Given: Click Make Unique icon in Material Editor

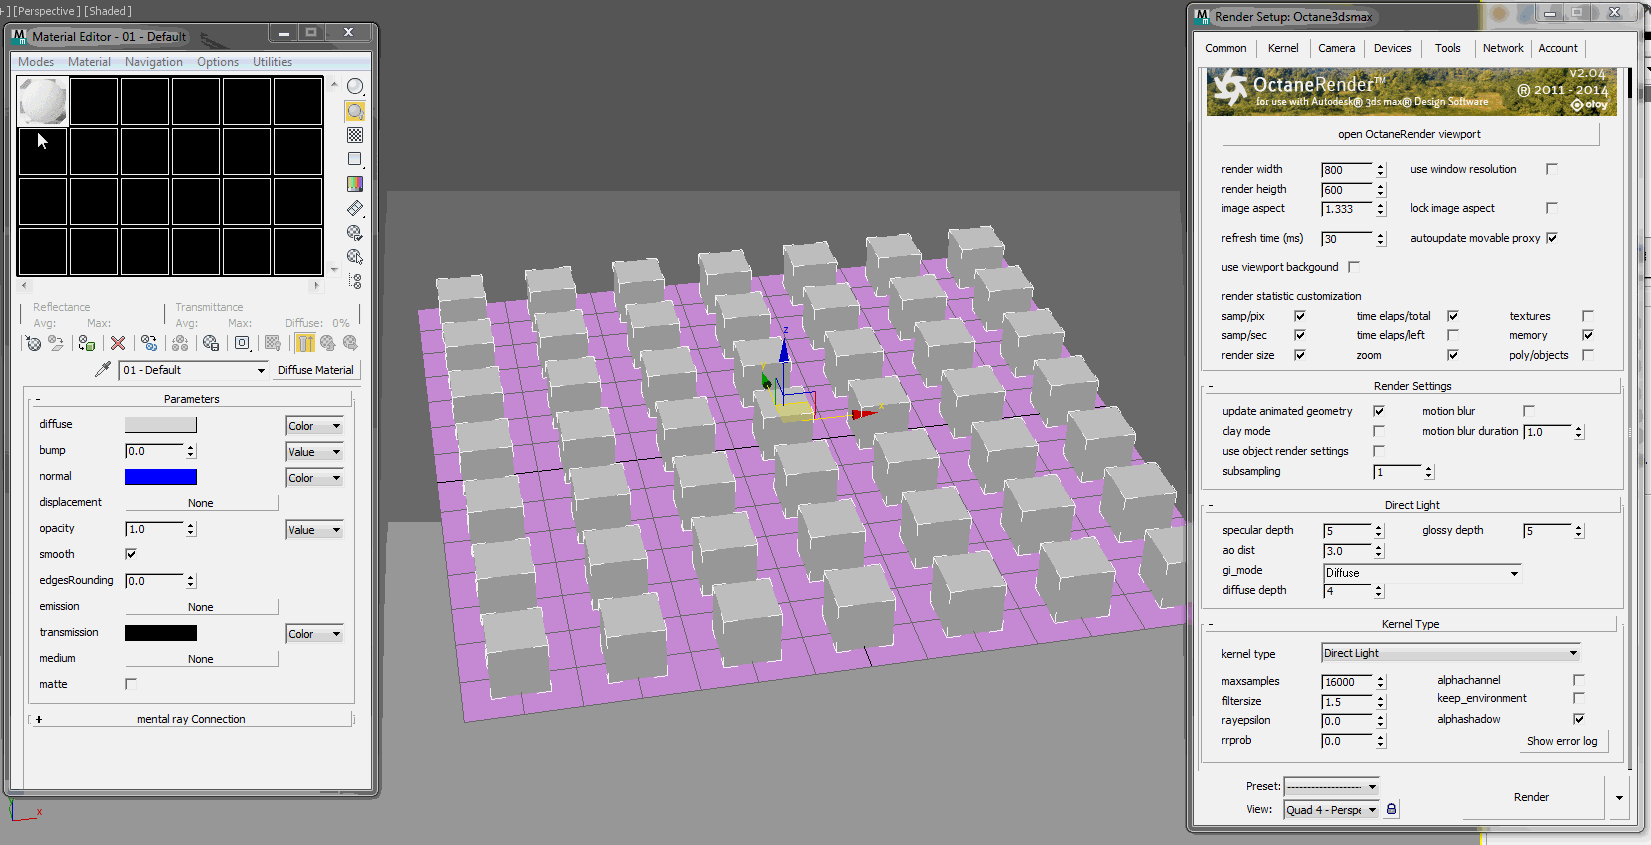Looking at the screenshot, I should pyautogui.click(x=180, y=343).
